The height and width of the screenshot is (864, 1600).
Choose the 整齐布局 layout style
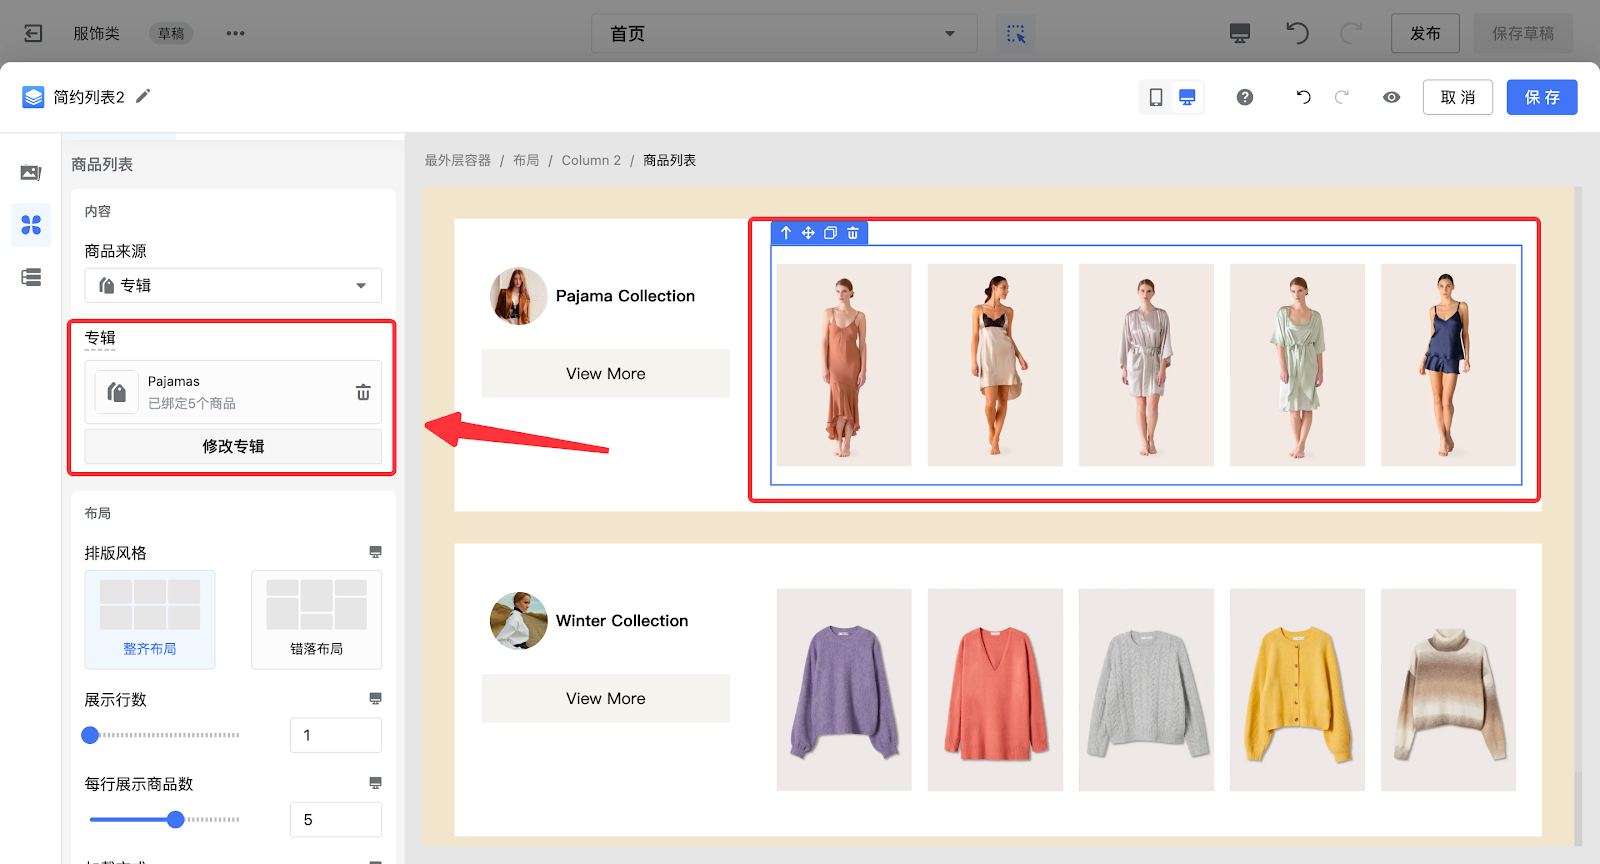coord(150,619)
